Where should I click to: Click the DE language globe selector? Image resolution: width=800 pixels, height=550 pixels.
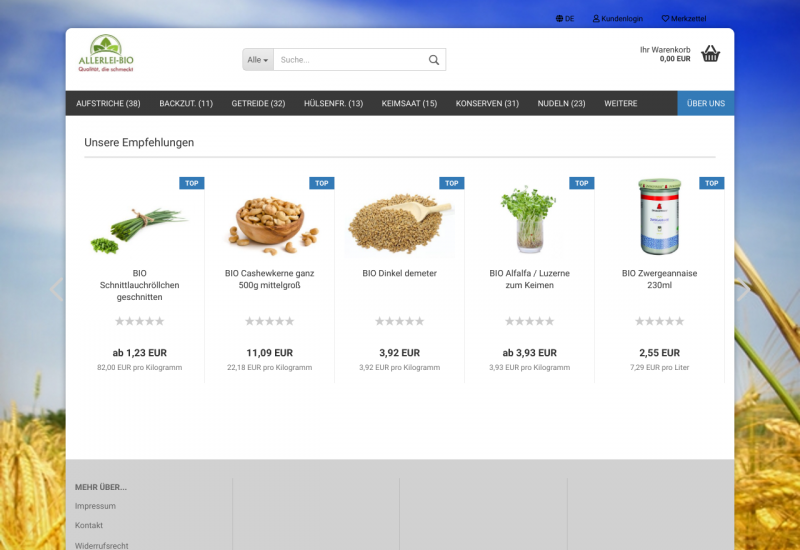(565, 19)
